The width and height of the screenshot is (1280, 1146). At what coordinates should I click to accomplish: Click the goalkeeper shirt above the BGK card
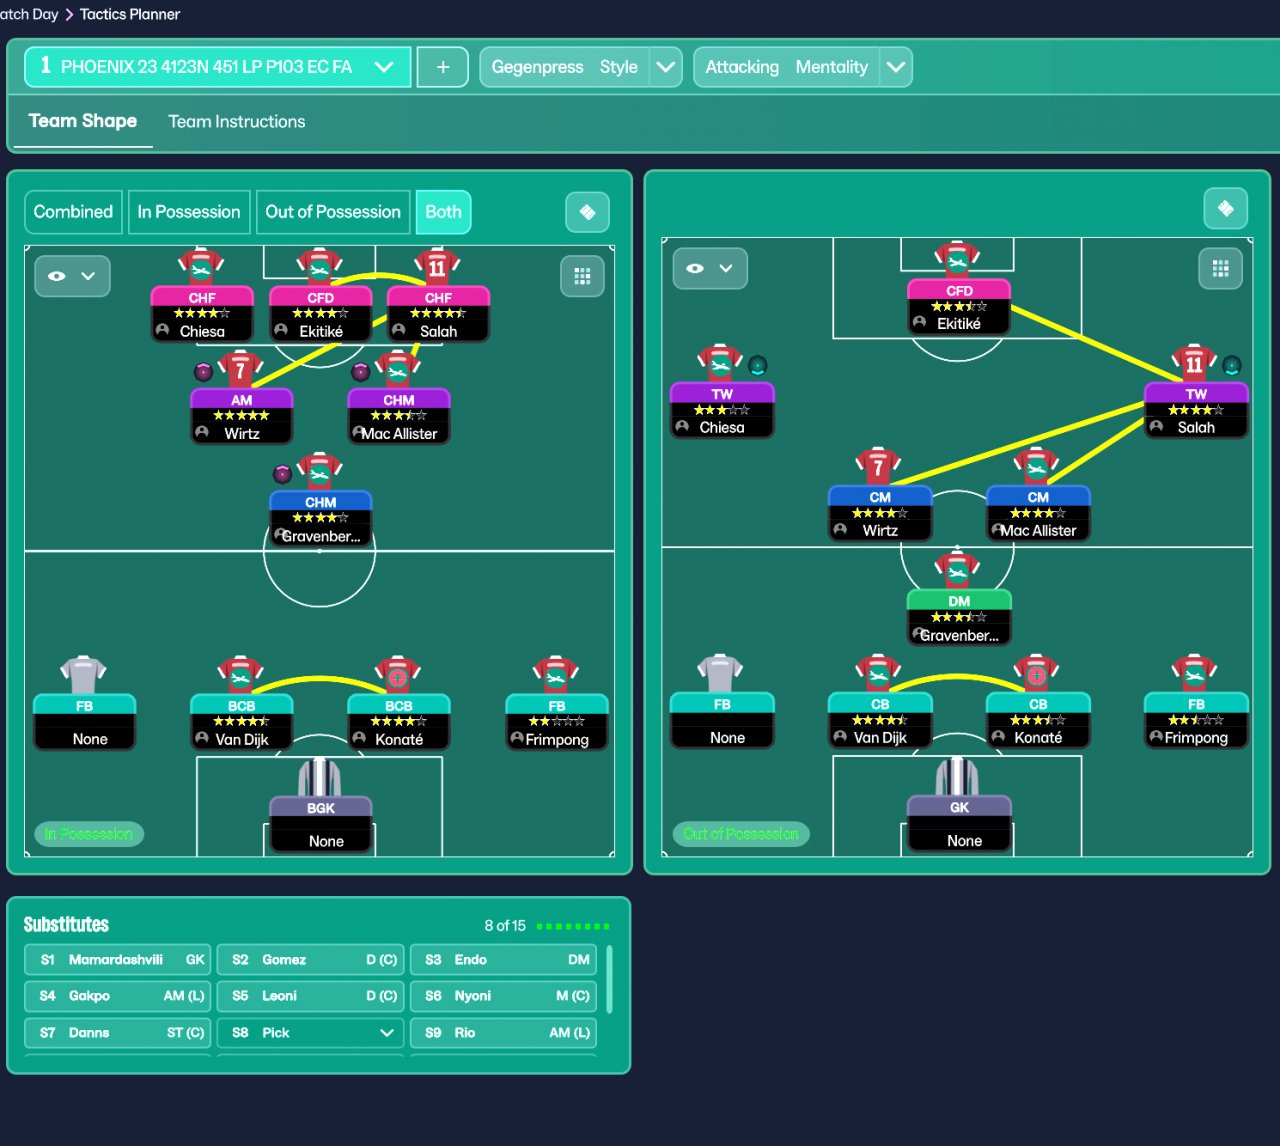click(320, 777)
